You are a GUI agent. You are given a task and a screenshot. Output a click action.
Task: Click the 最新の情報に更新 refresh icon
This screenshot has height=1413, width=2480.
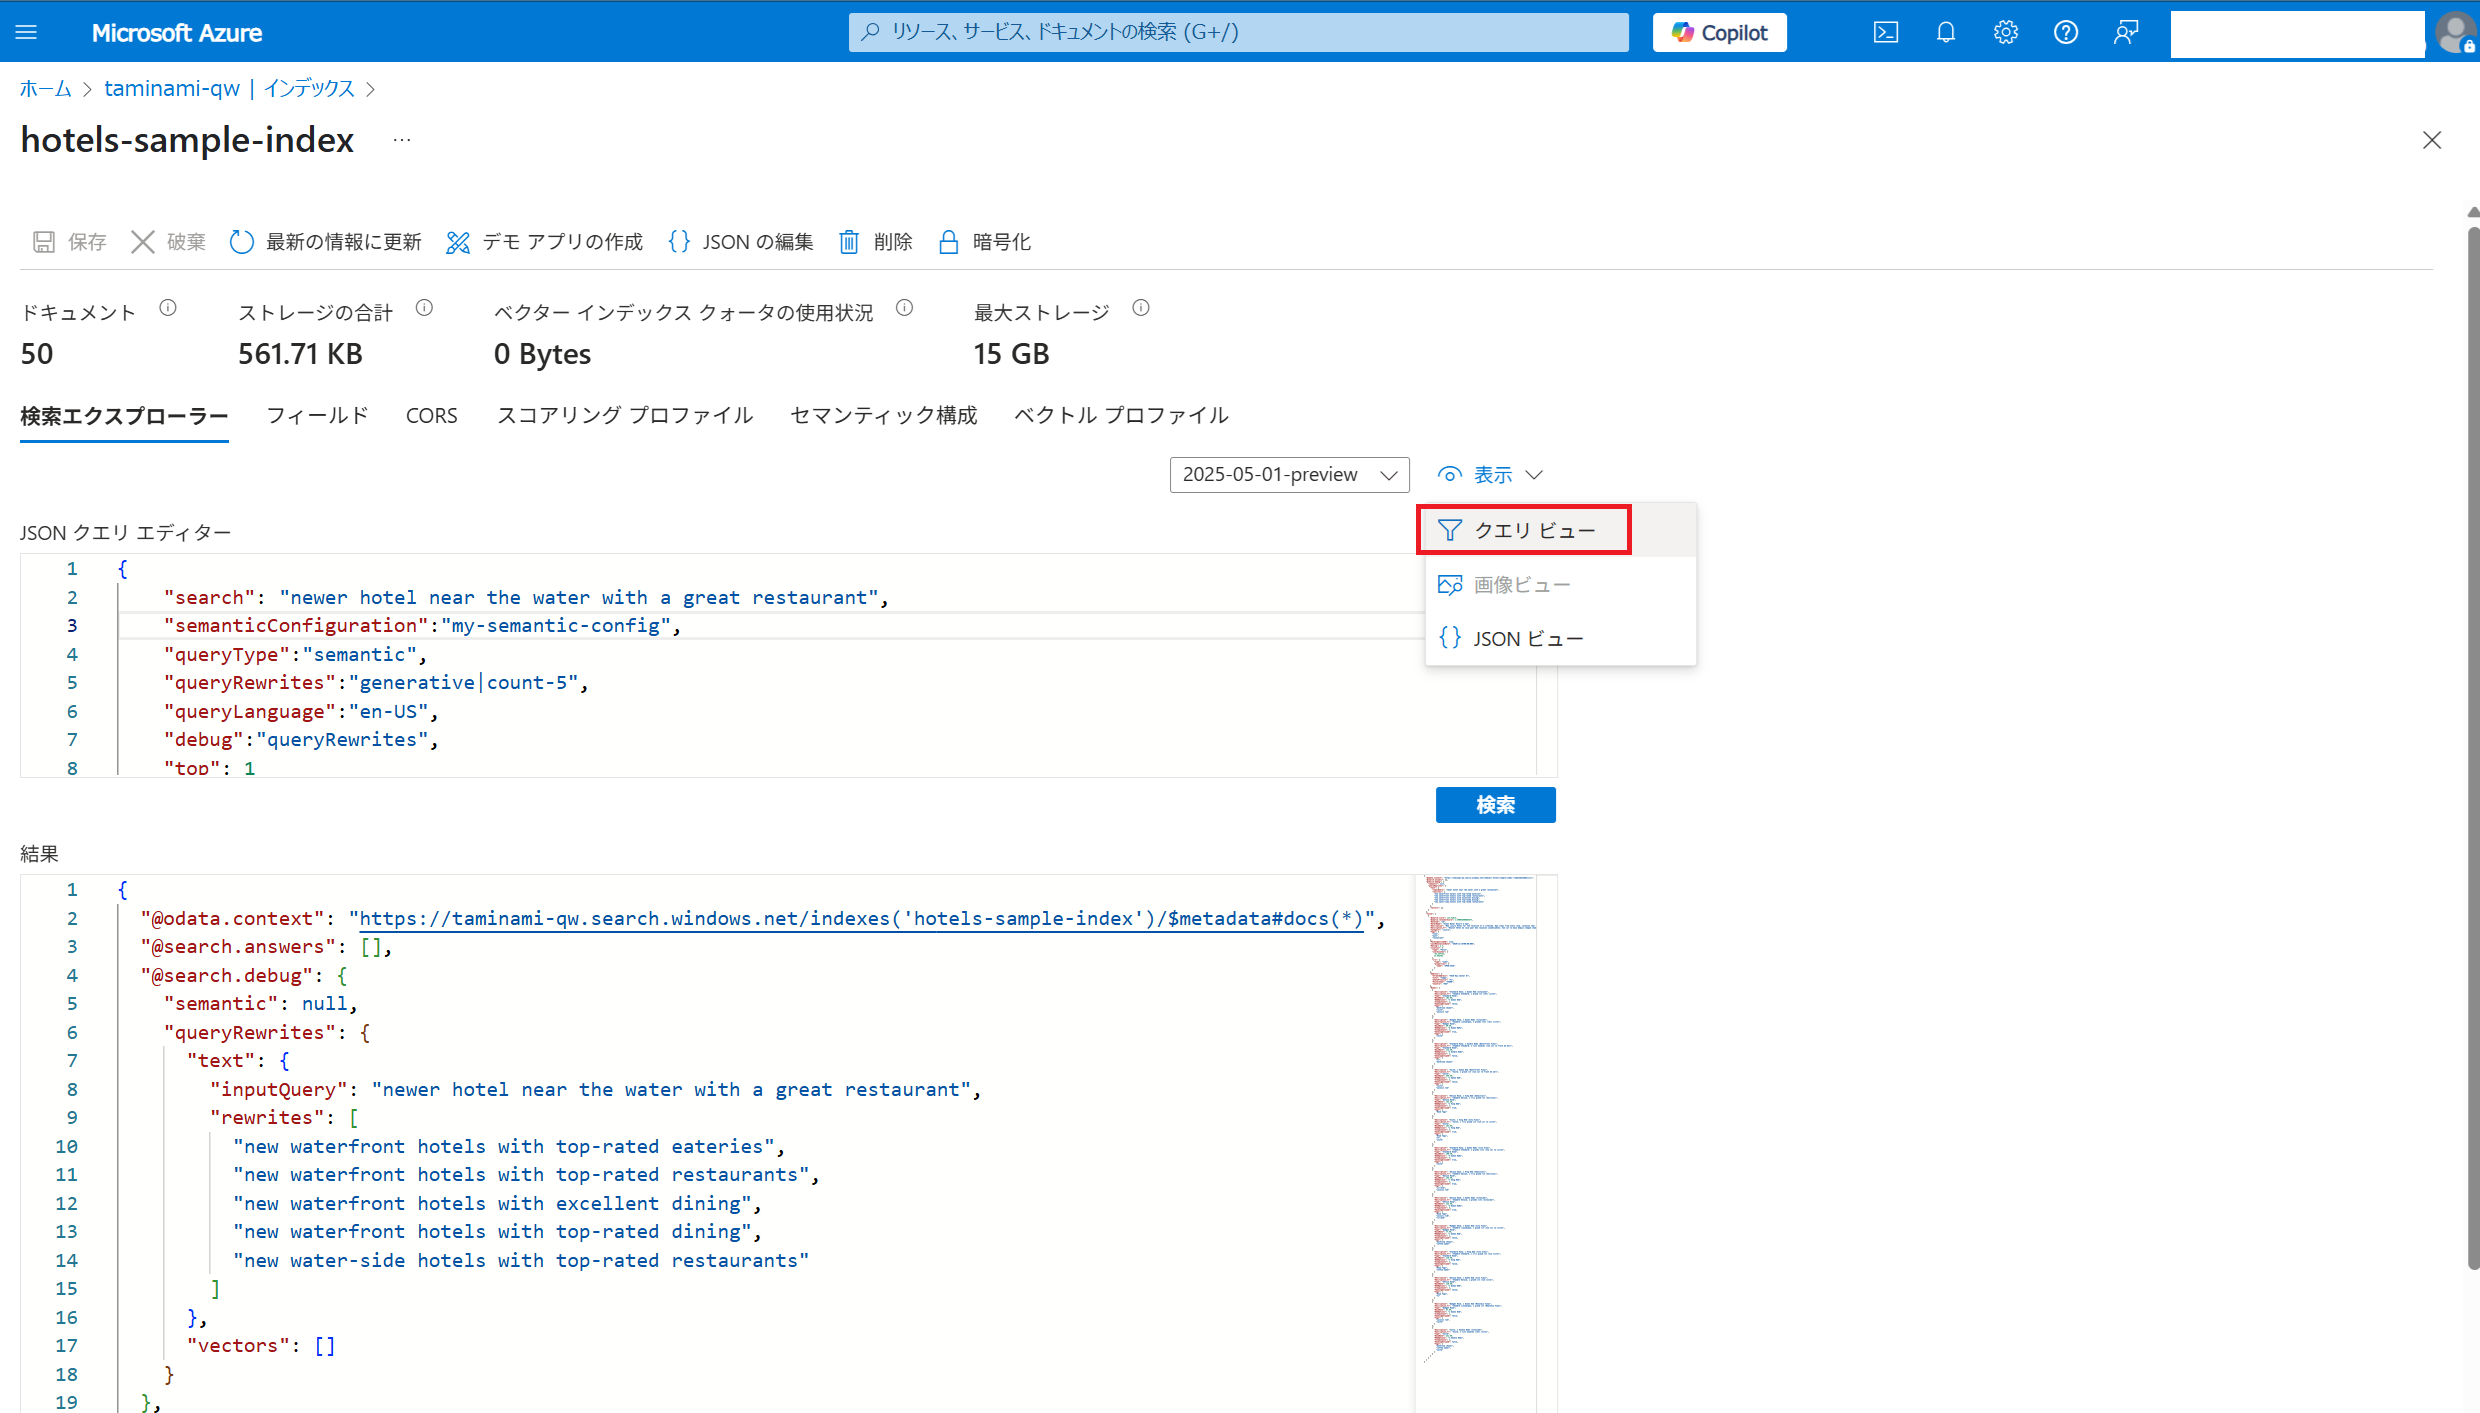(242, 242)
